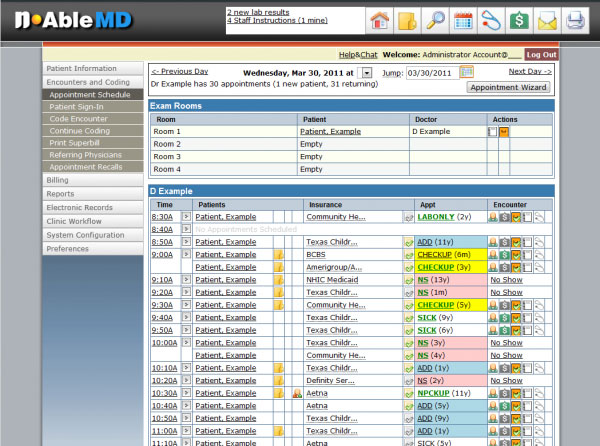Open the Home icon in top toolbar
Screen dimensions: 600x446
point(379,20)
